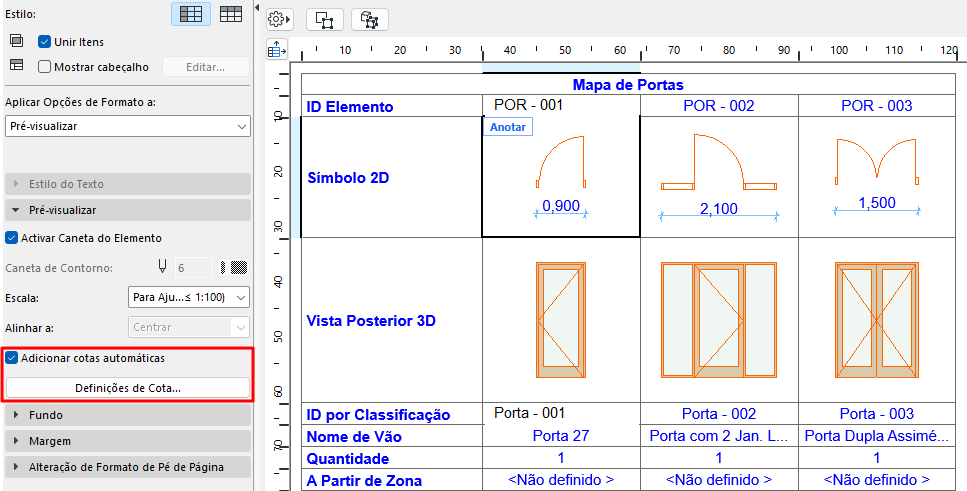Click the pen icon next to Caneta de Contorno

(162, 267)
